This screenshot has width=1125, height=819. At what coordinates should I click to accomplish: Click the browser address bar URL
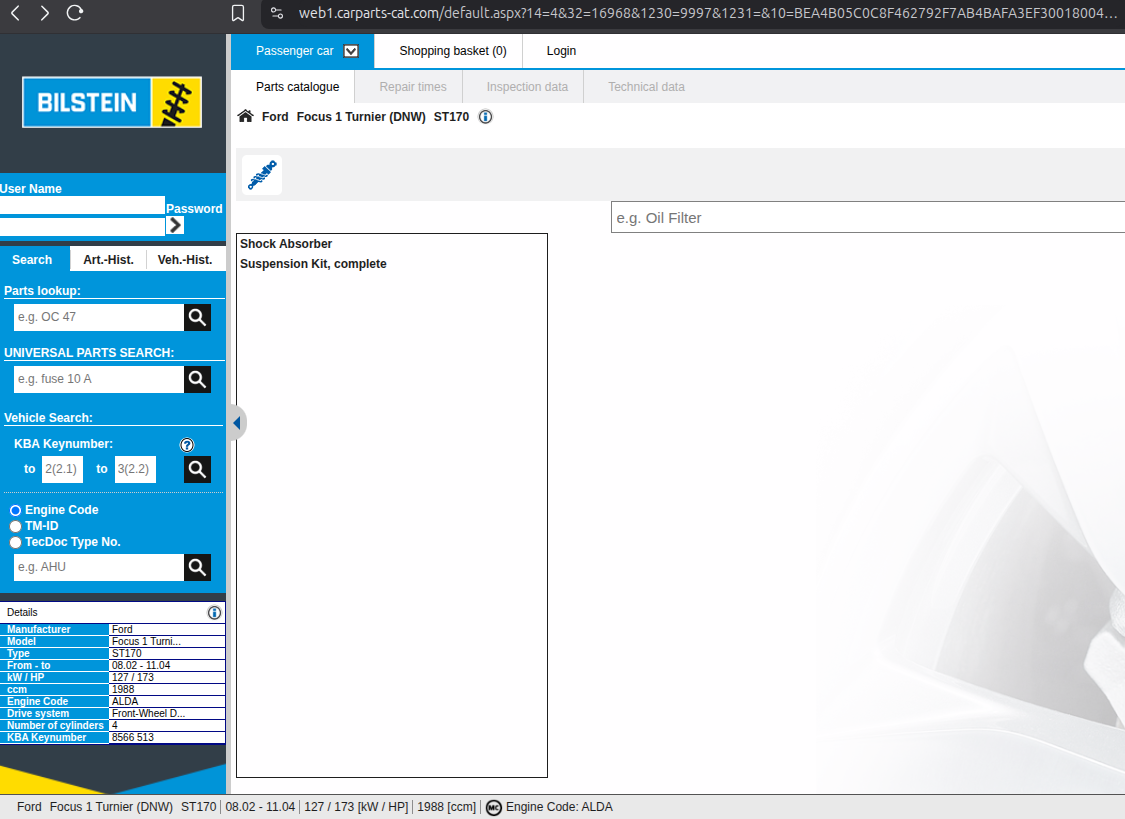pyautogui.click(x=707, y=13)
